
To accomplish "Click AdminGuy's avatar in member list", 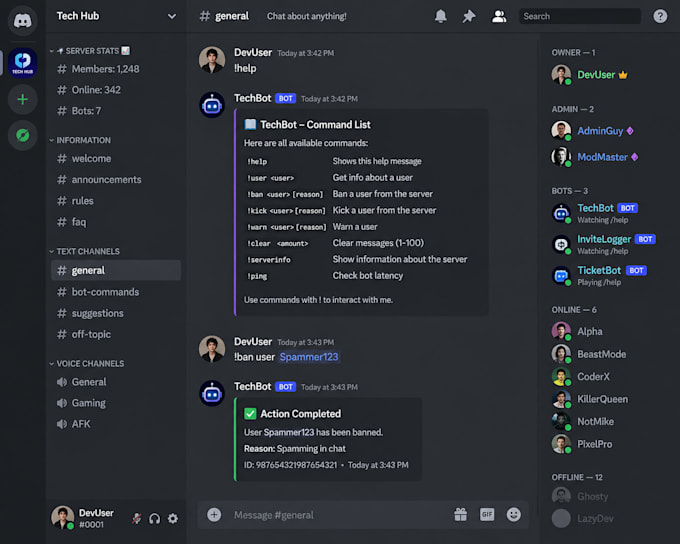I will tap(561, 131).
